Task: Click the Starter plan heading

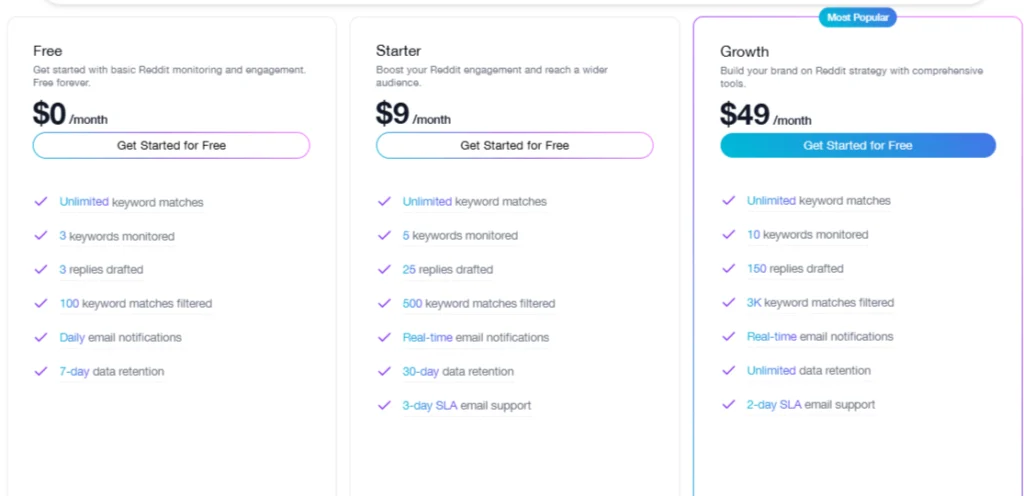Action: (397, 50)
